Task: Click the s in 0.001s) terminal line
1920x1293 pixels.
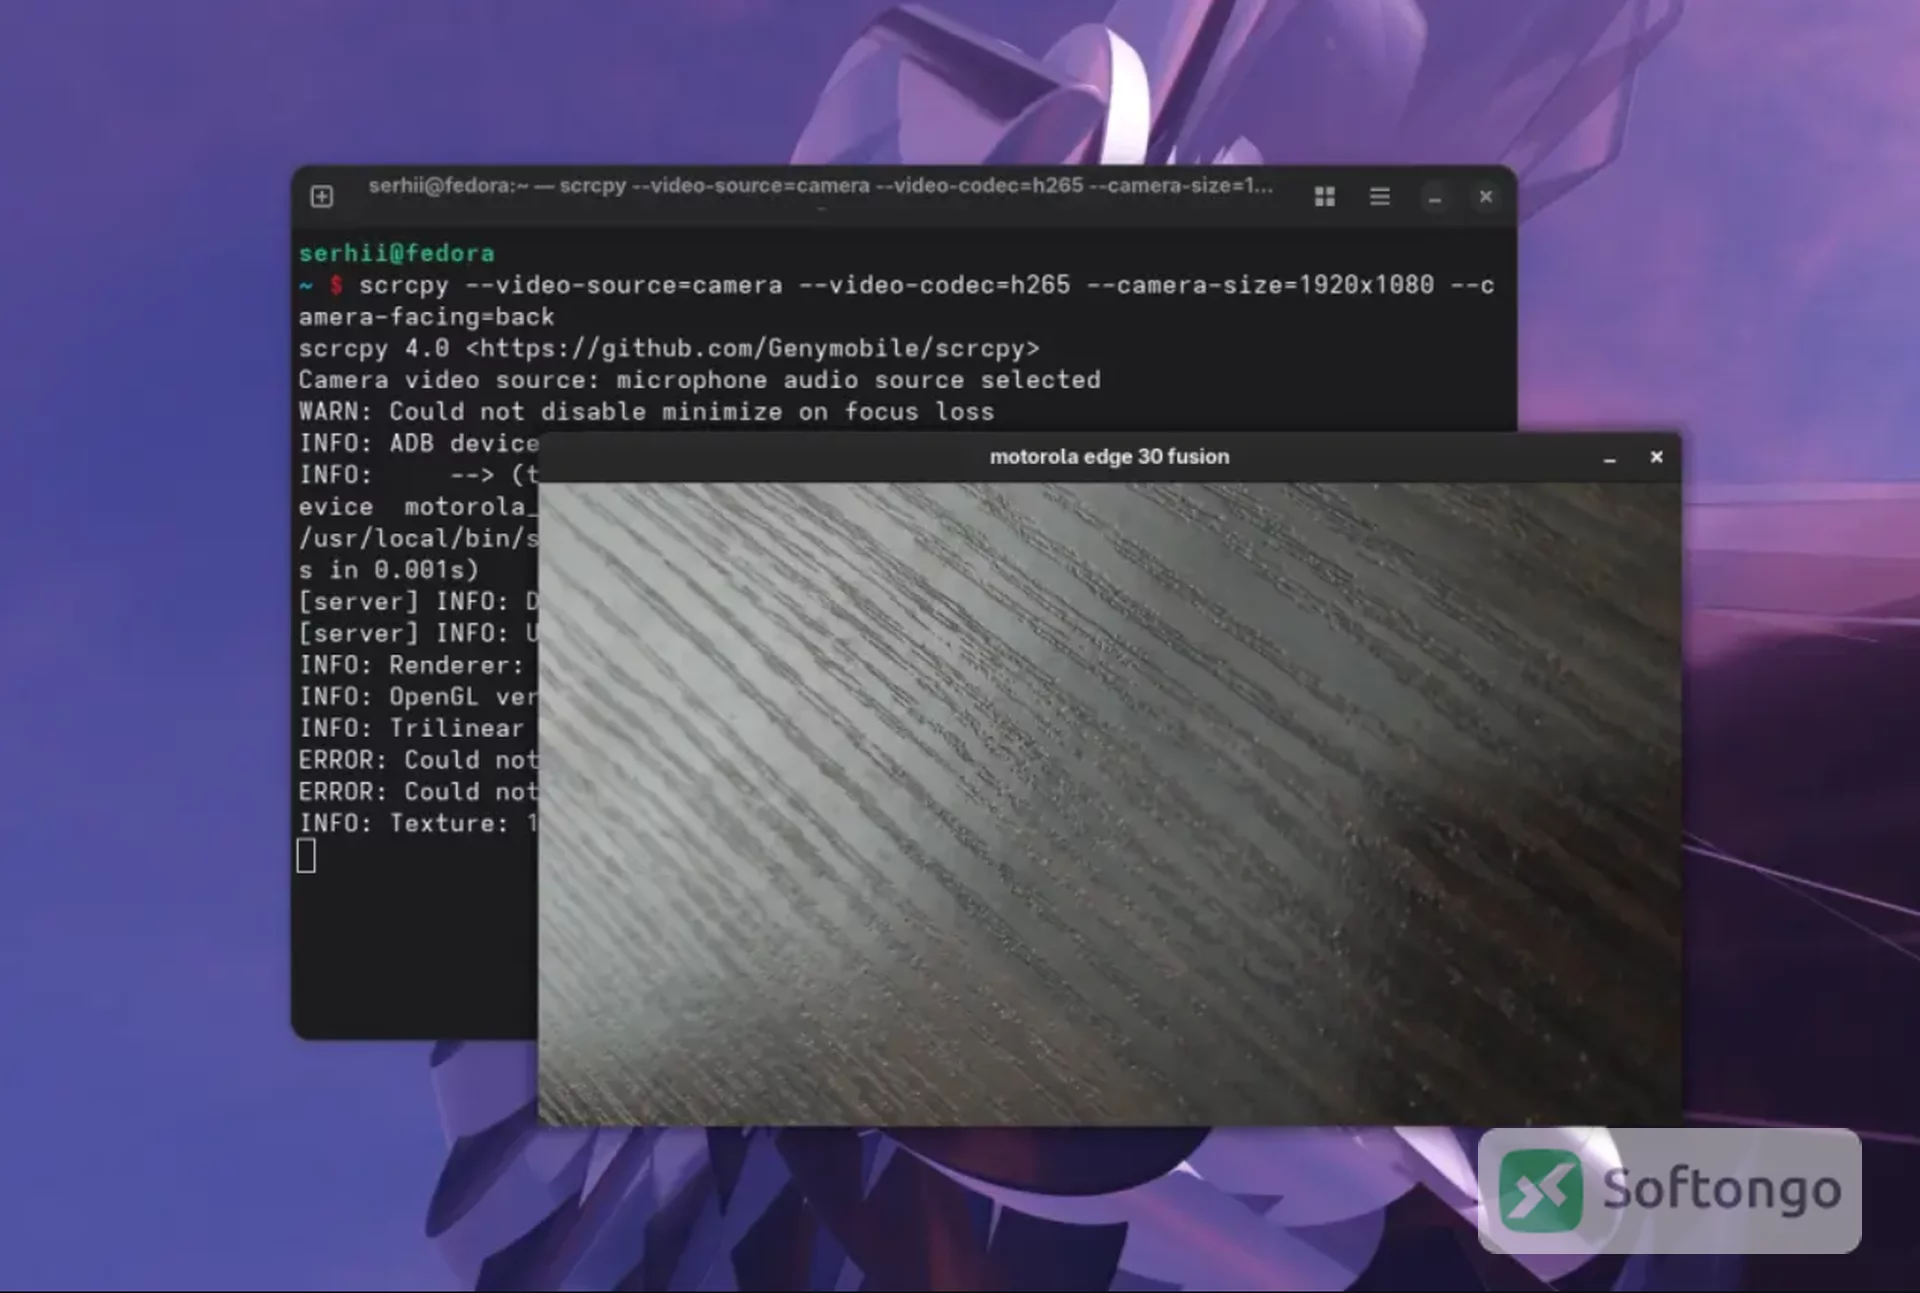Action: (389, 570)
